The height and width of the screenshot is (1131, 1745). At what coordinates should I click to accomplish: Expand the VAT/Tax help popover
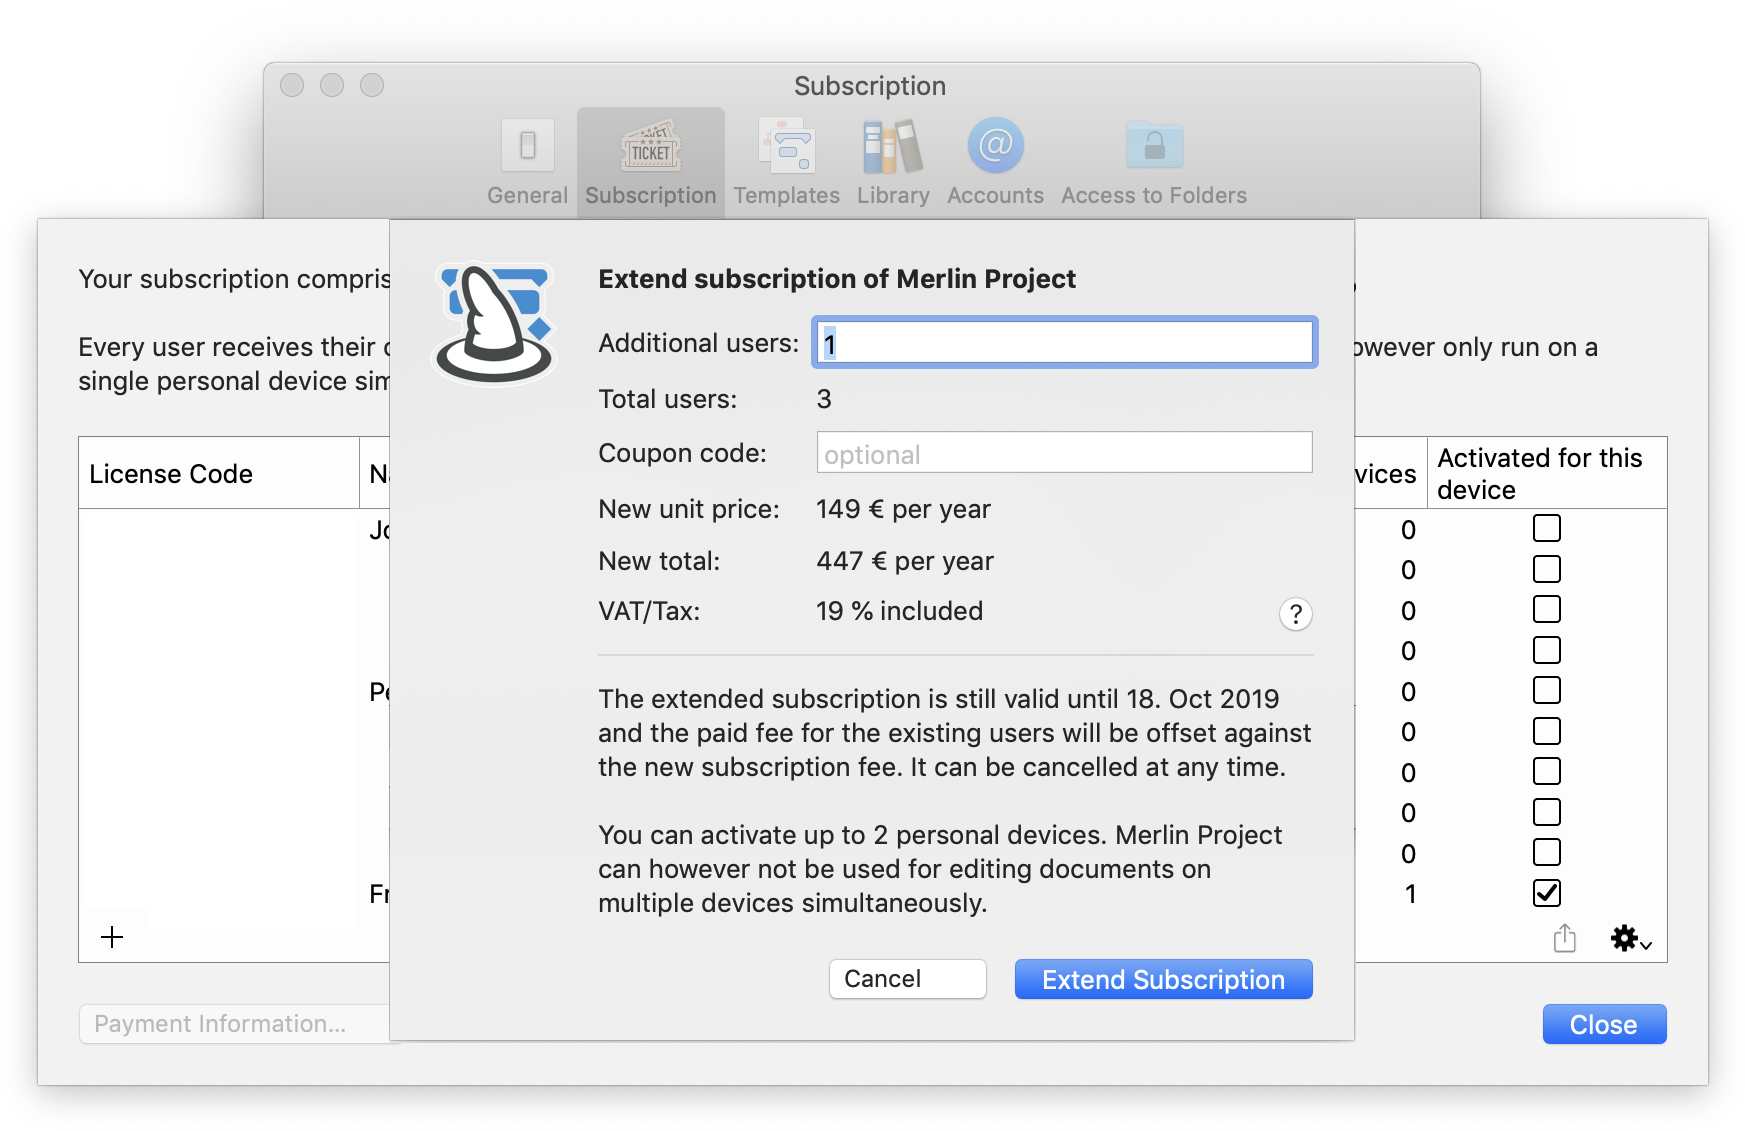coord(1295,614)
